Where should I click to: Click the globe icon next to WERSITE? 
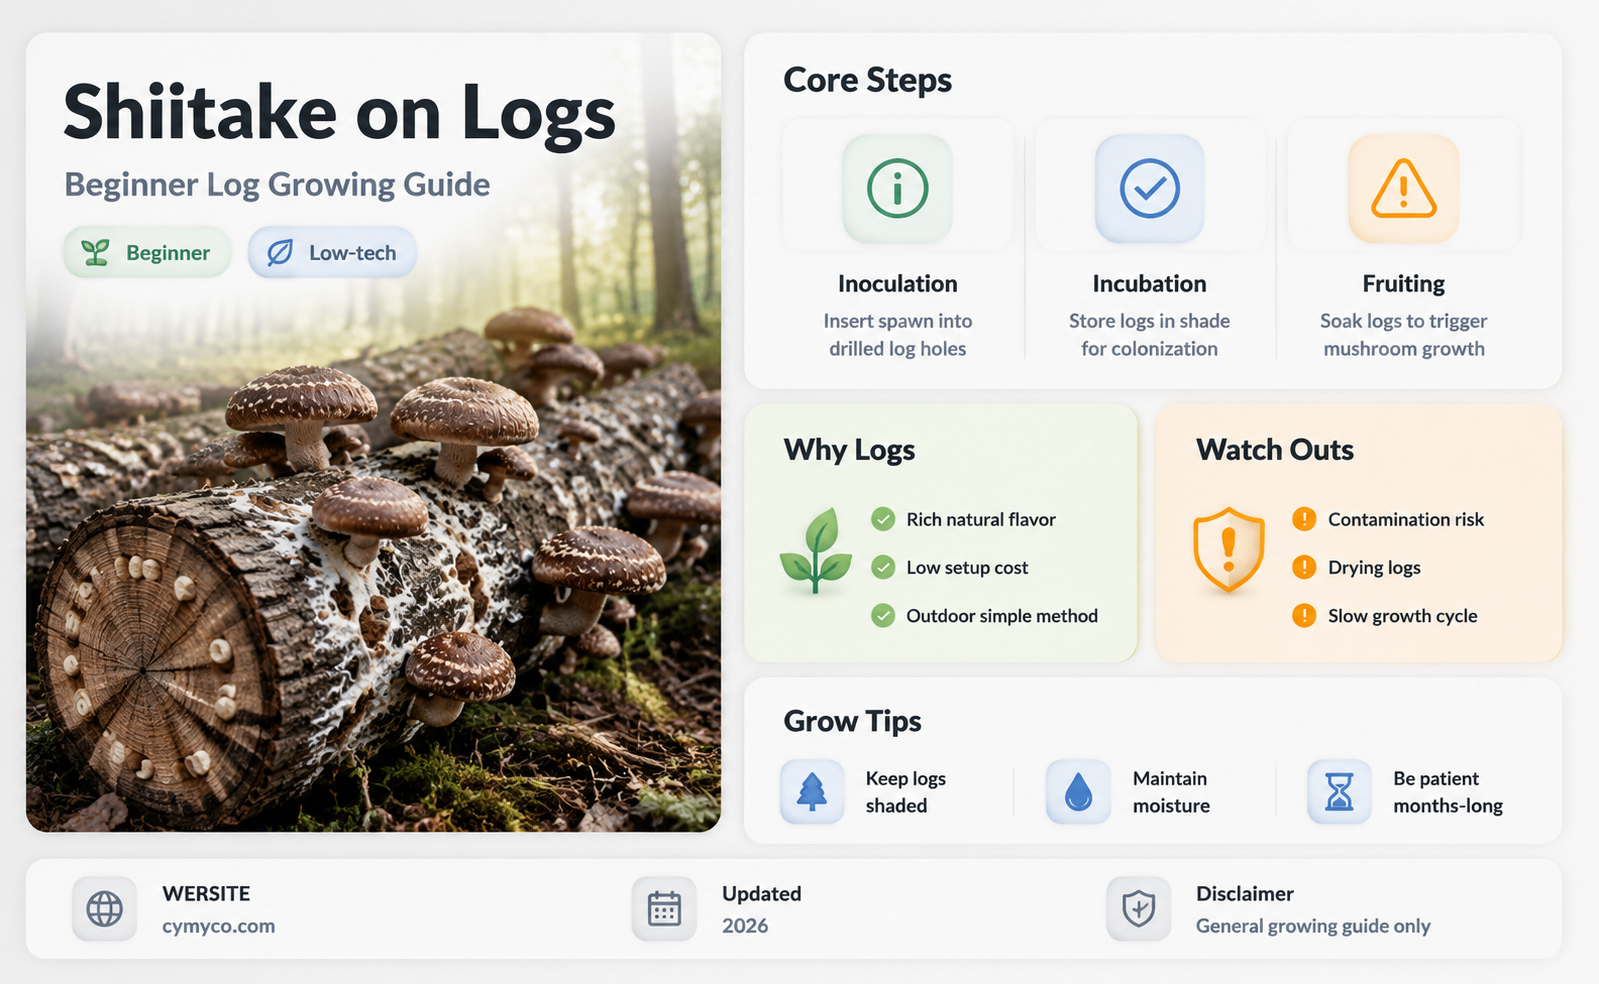pyautogui.click(x=104, y=909)
